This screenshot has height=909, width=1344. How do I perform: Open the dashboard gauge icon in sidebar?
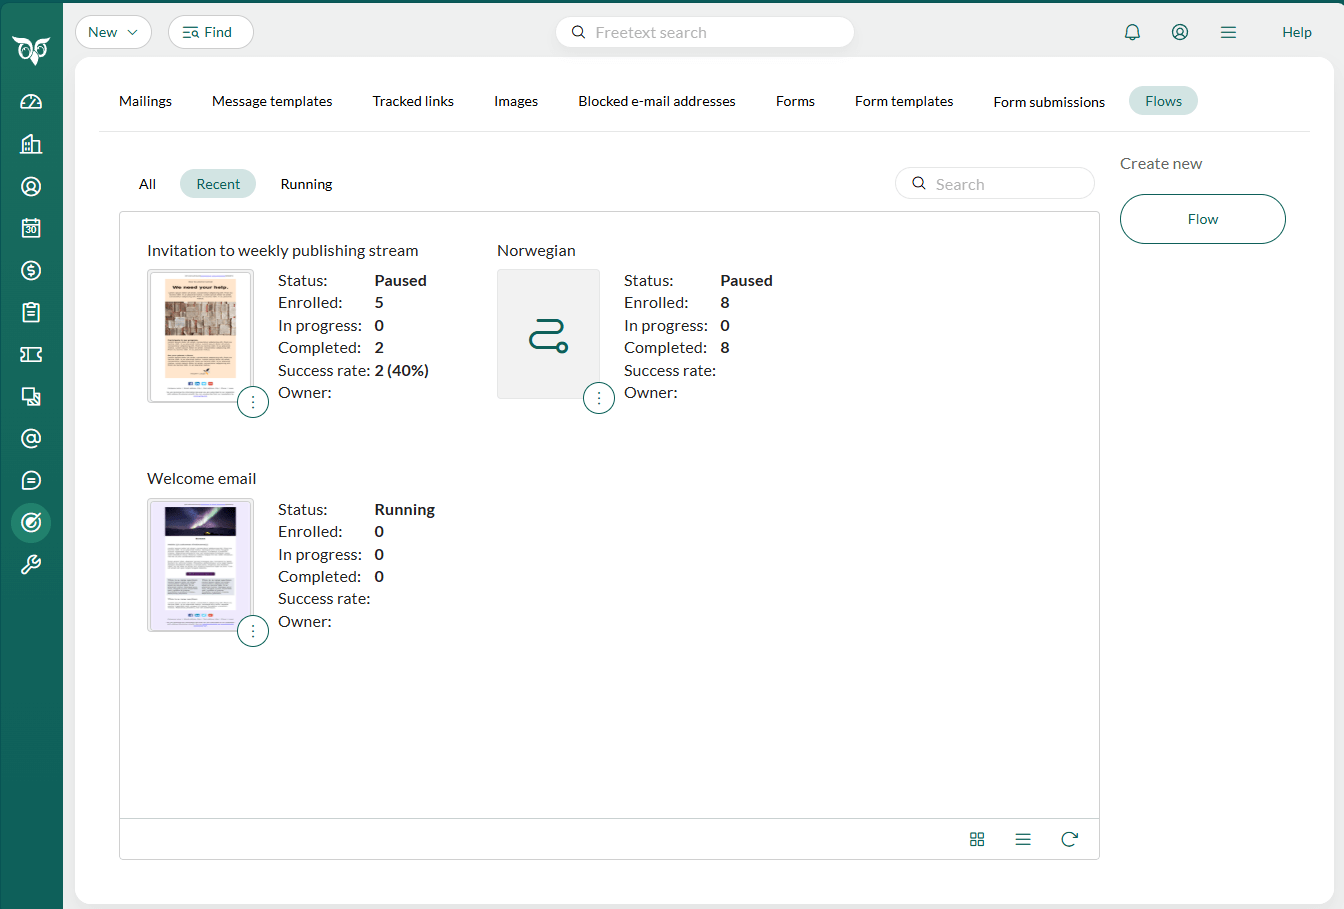31,102
